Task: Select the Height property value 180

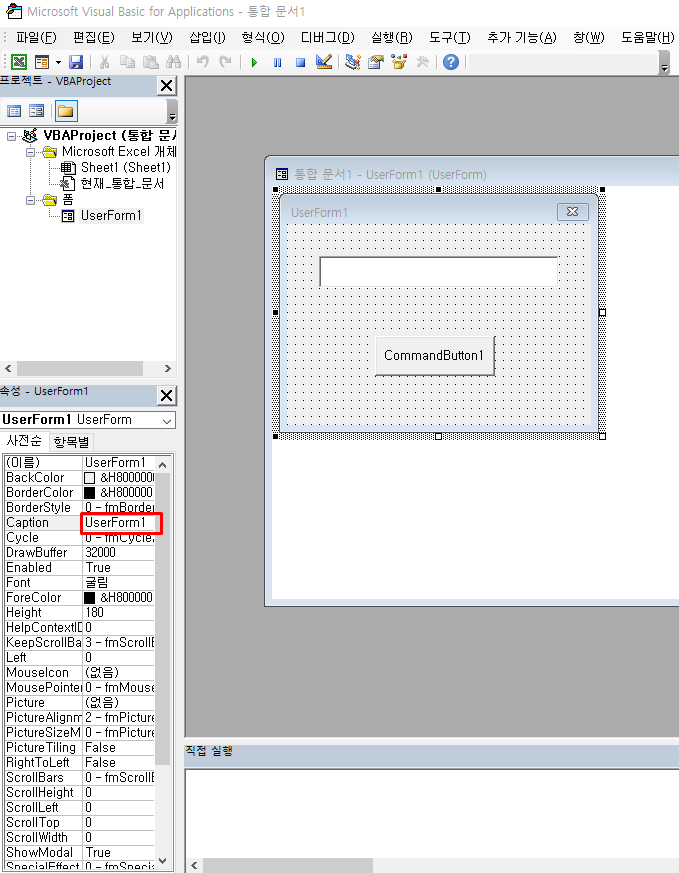Action: [119, 612]
